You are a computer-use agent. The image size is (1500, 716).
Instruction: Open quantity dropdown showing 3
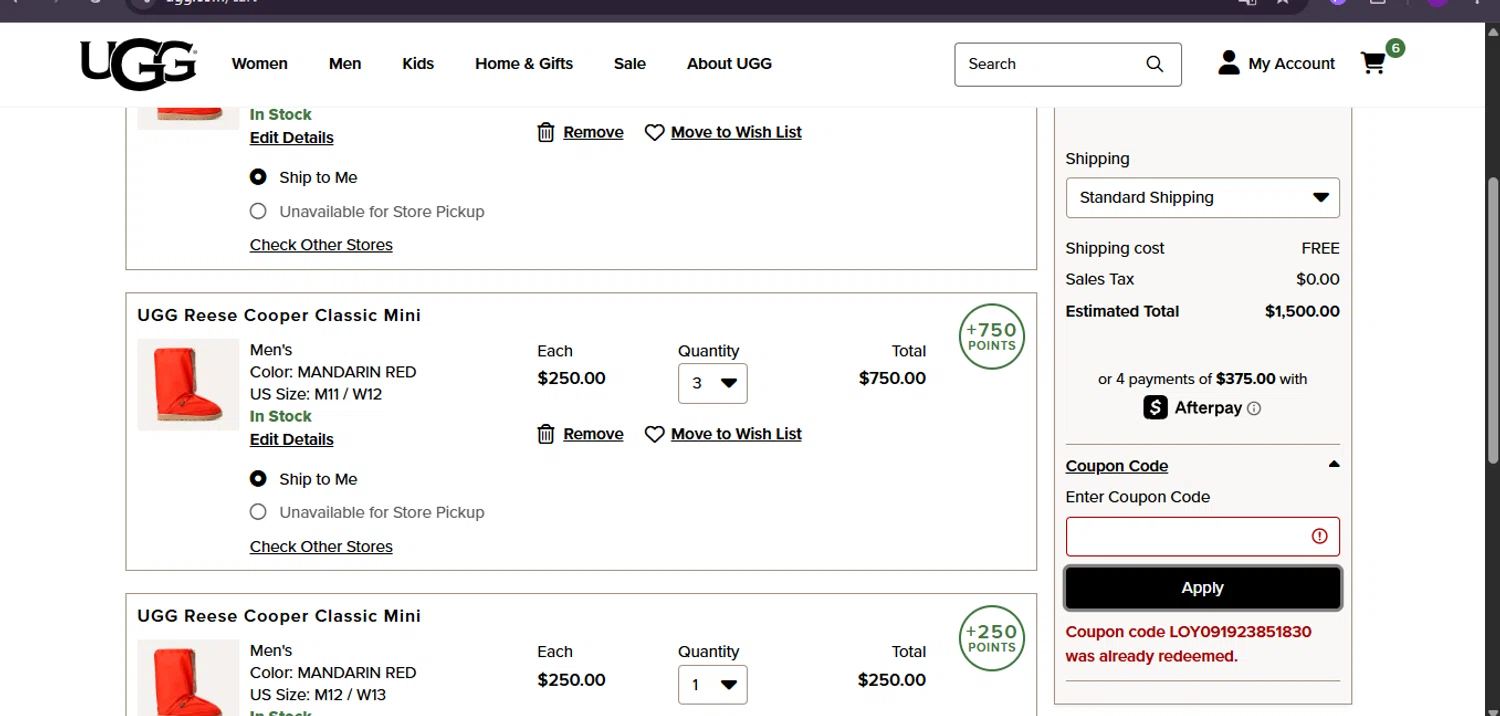pos(712,383)
